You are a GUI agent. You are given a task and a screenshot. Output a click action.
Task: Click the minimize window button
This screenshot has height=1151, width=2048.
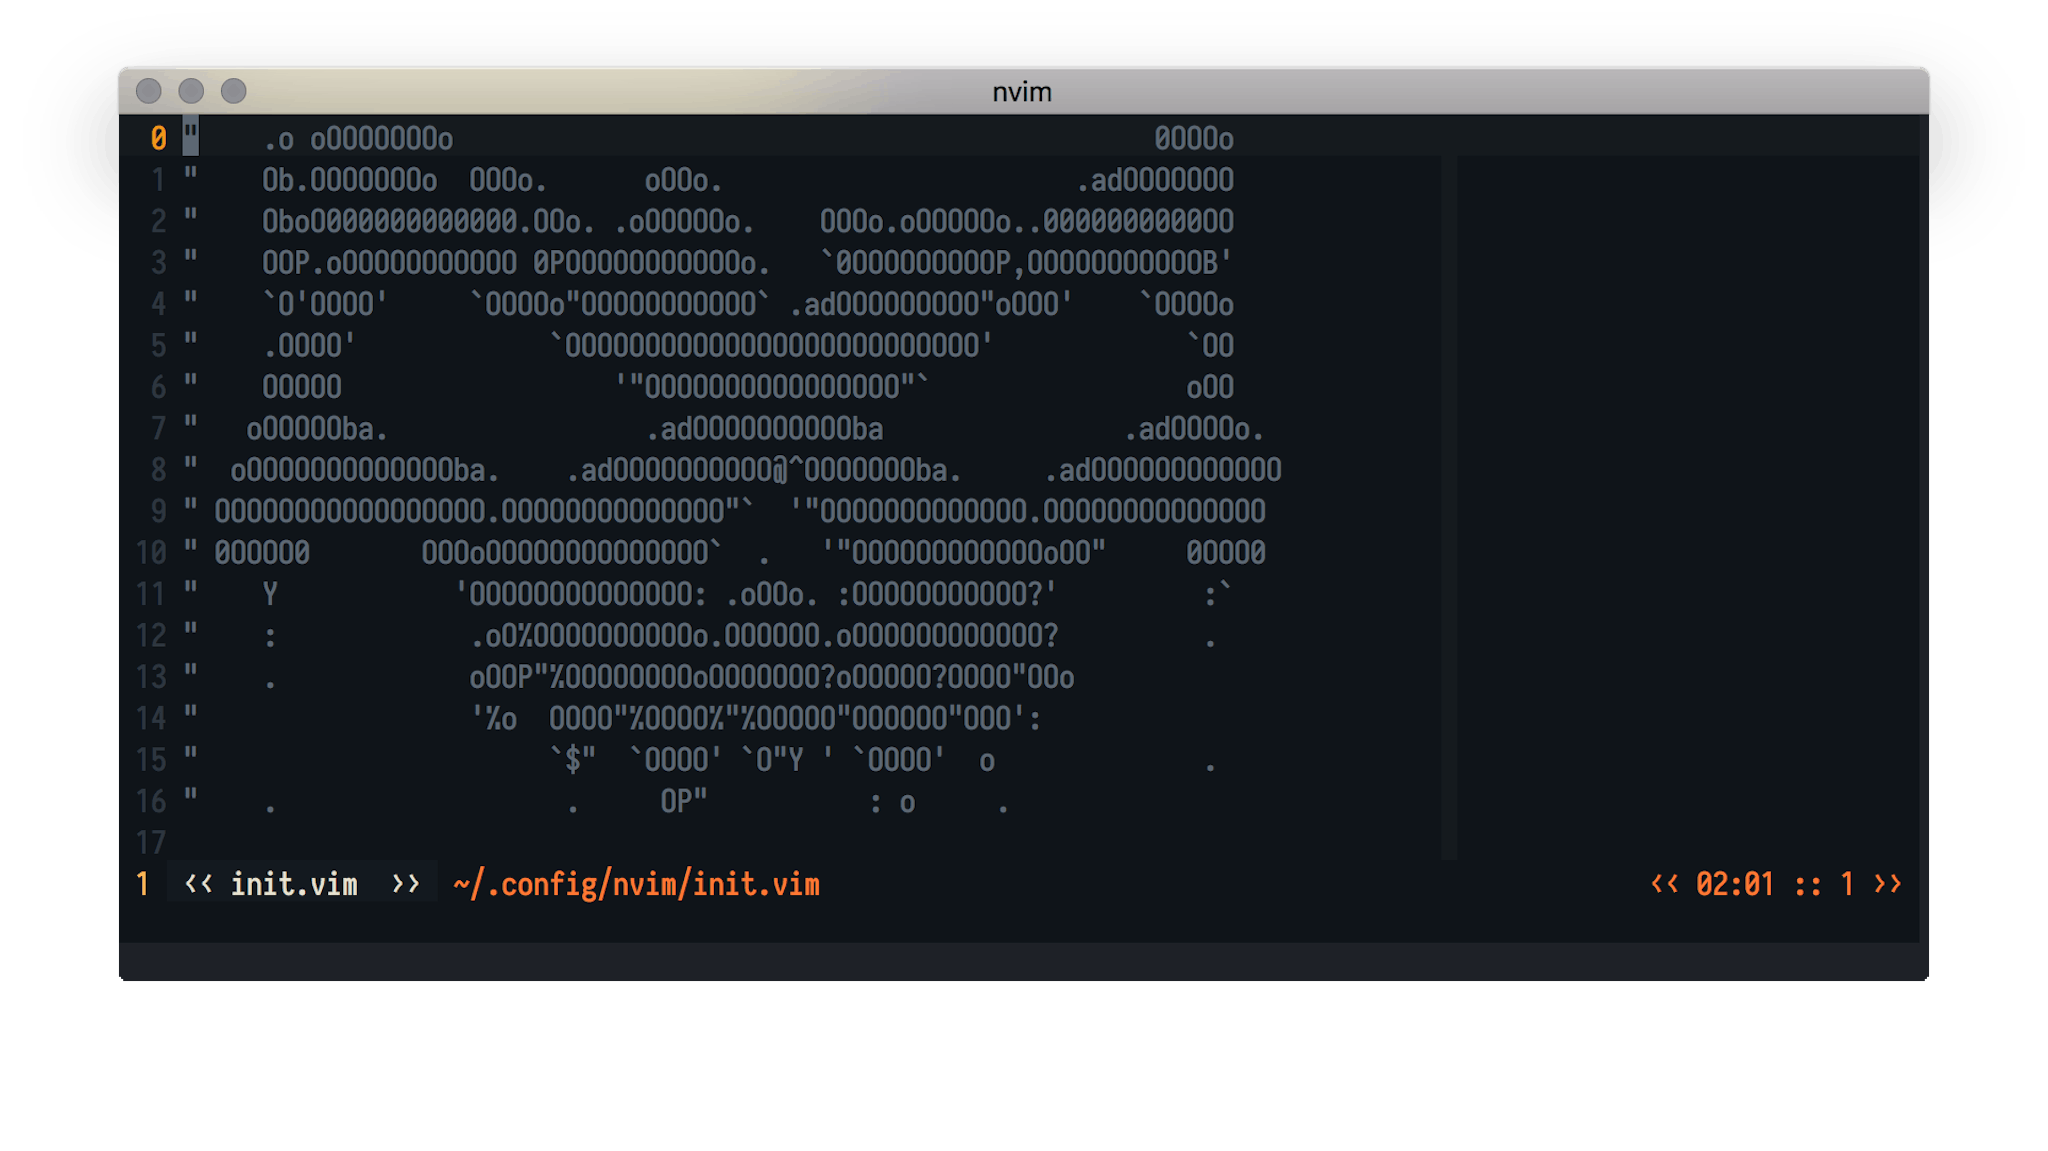coord(191,91)
